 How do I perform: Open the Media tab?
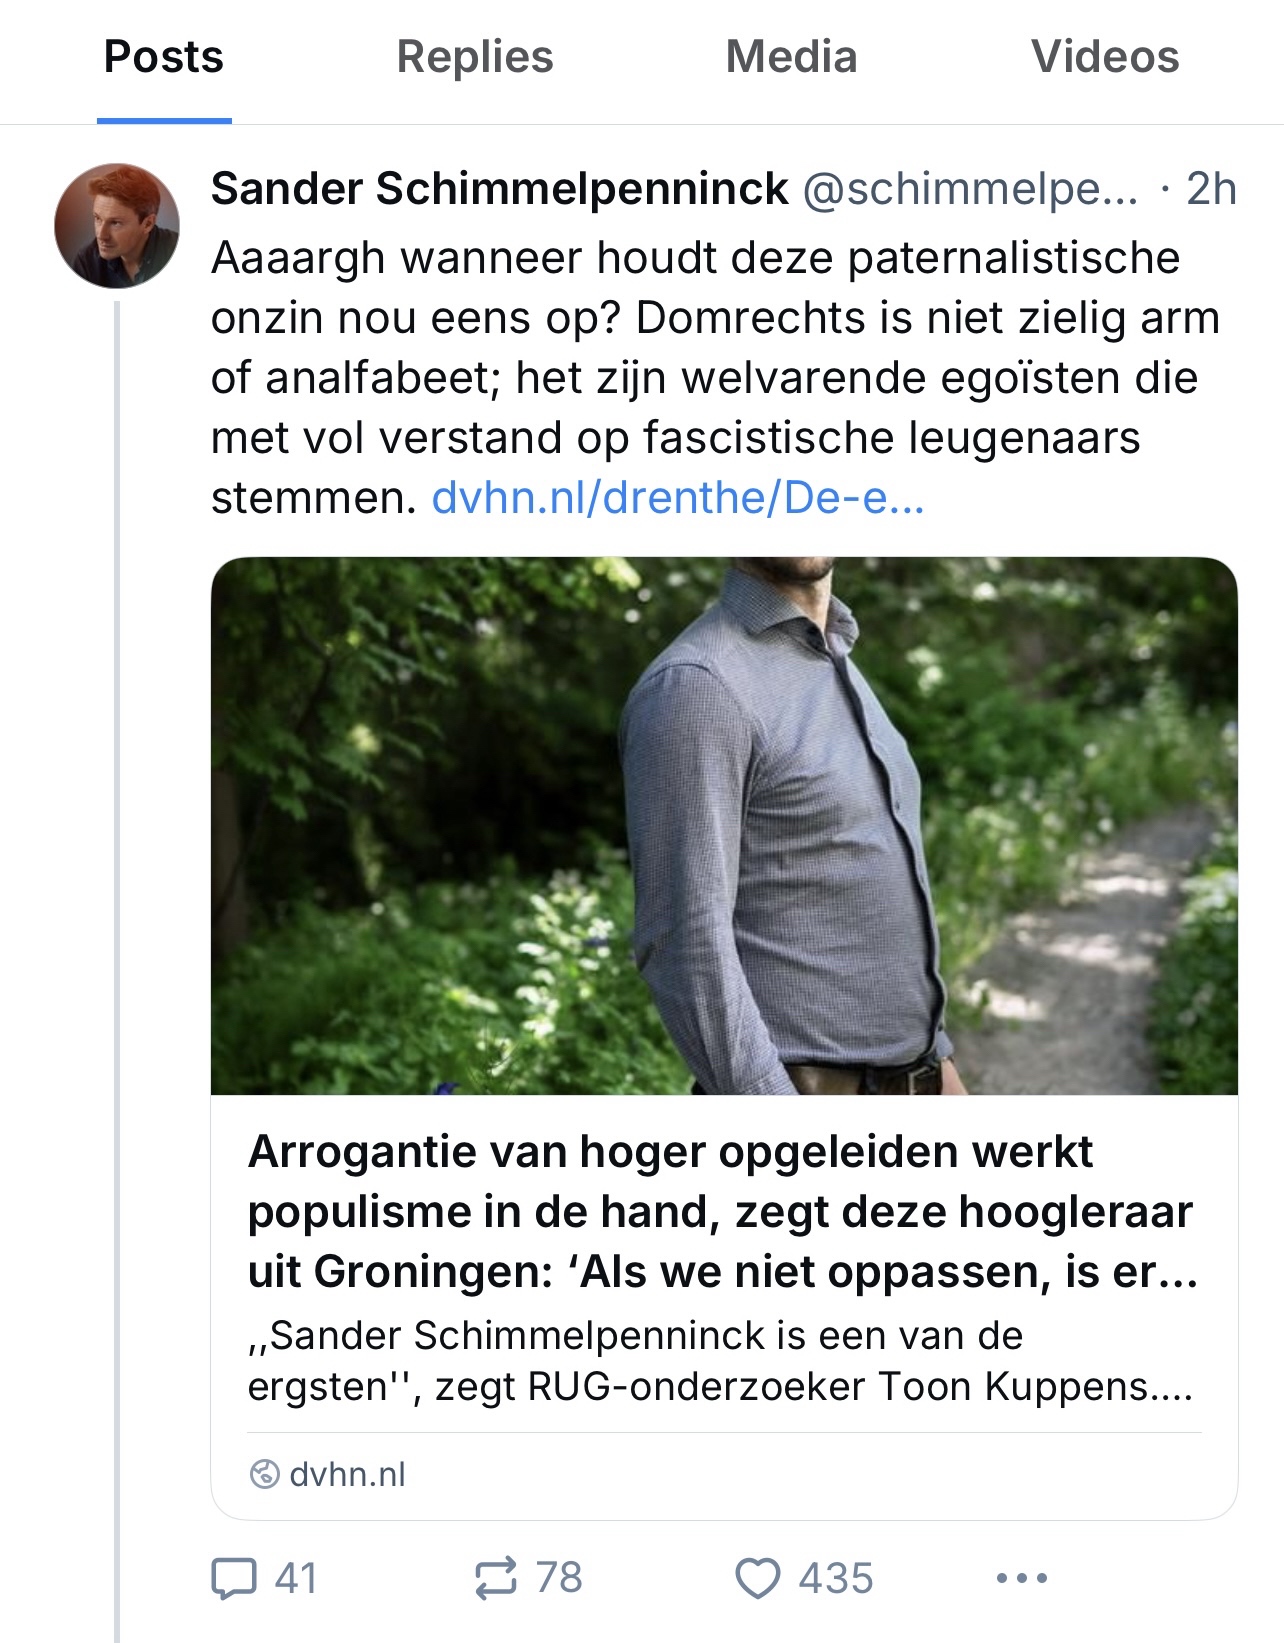791,57
